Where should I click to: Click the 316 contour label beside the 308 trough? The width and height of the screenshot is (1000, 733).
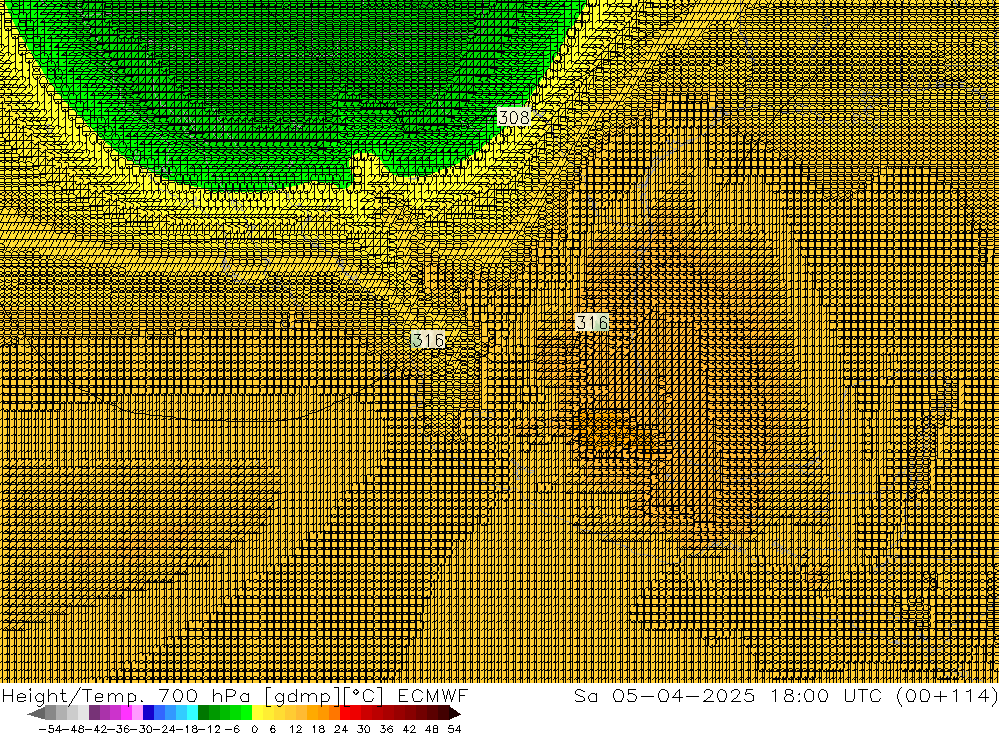tap(428, 340)
